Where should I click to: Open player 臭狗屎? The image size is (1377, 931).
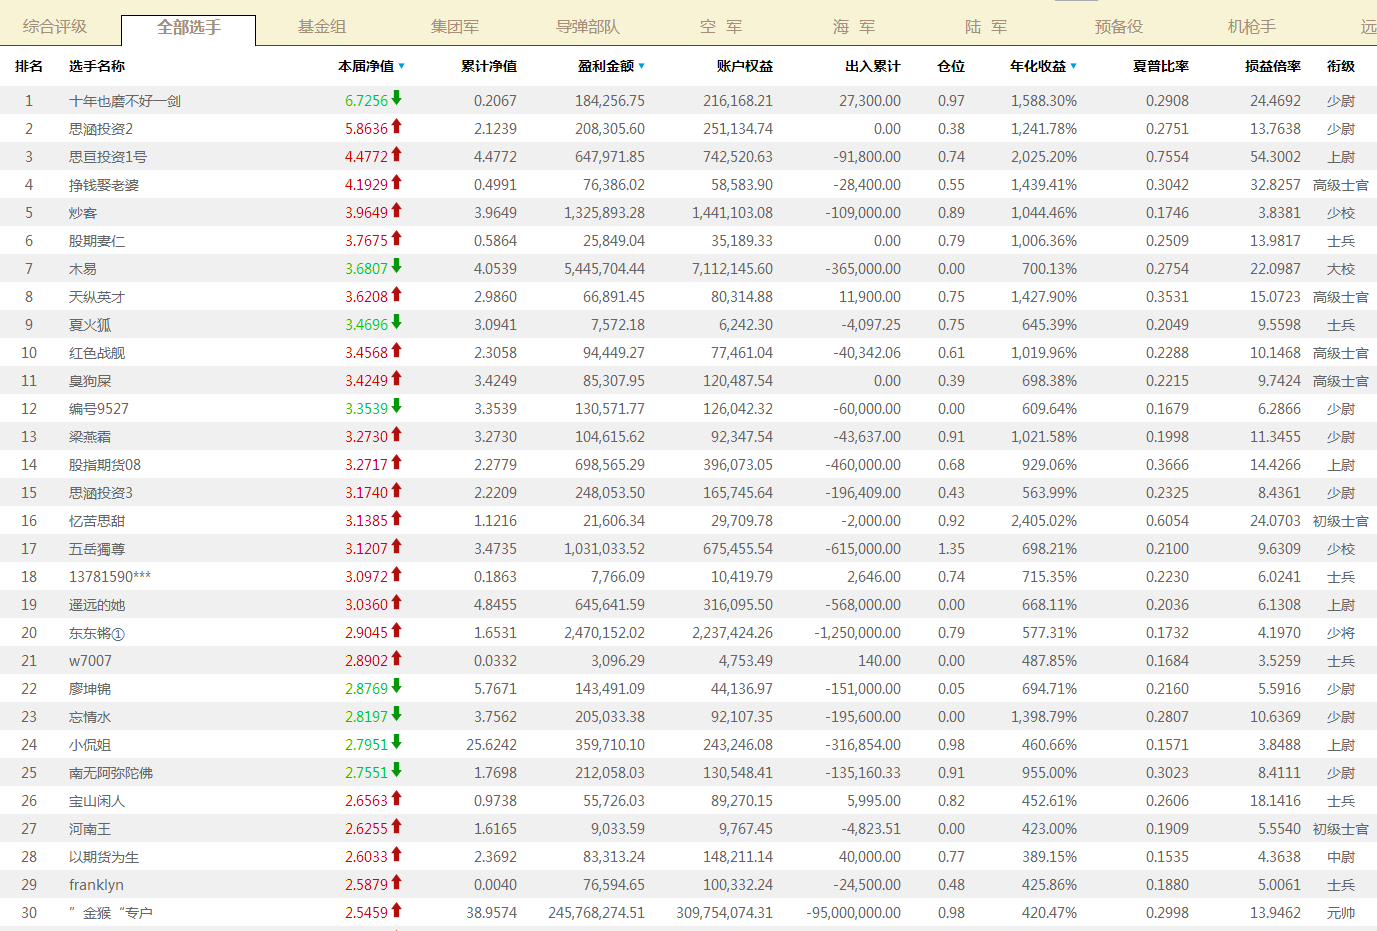[90, 381]
